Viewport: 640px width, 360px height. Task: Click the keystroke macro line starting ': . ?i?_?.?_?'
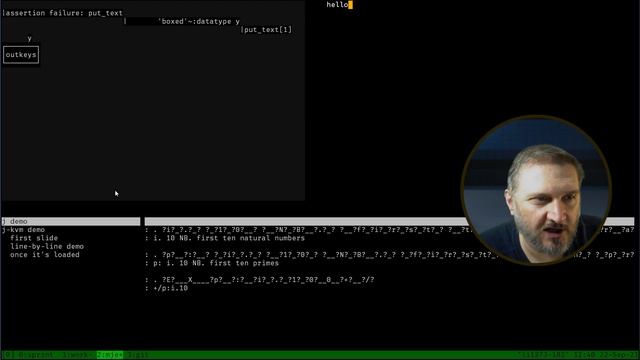tap(389, 230)
